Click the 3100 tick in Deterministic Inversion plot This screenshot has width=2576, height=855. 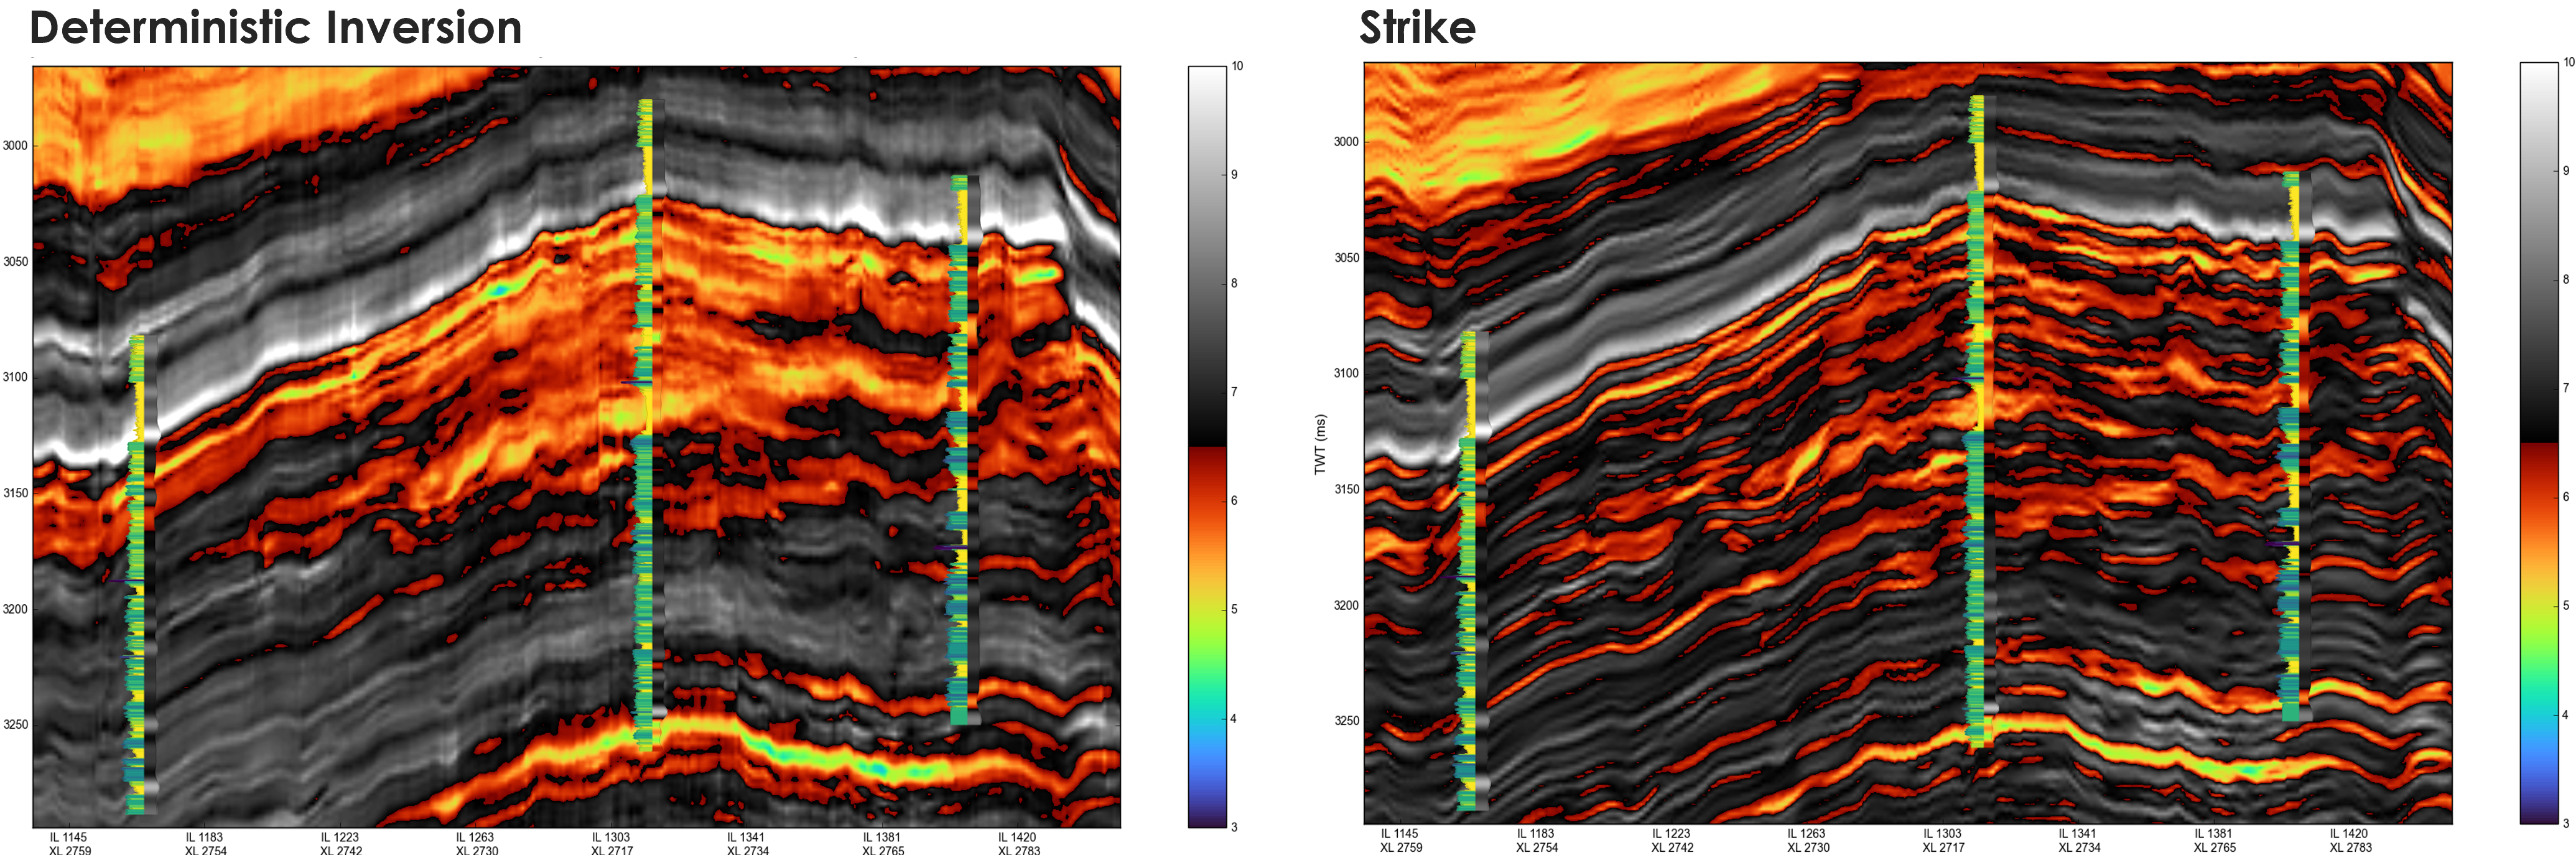[15, 377]
